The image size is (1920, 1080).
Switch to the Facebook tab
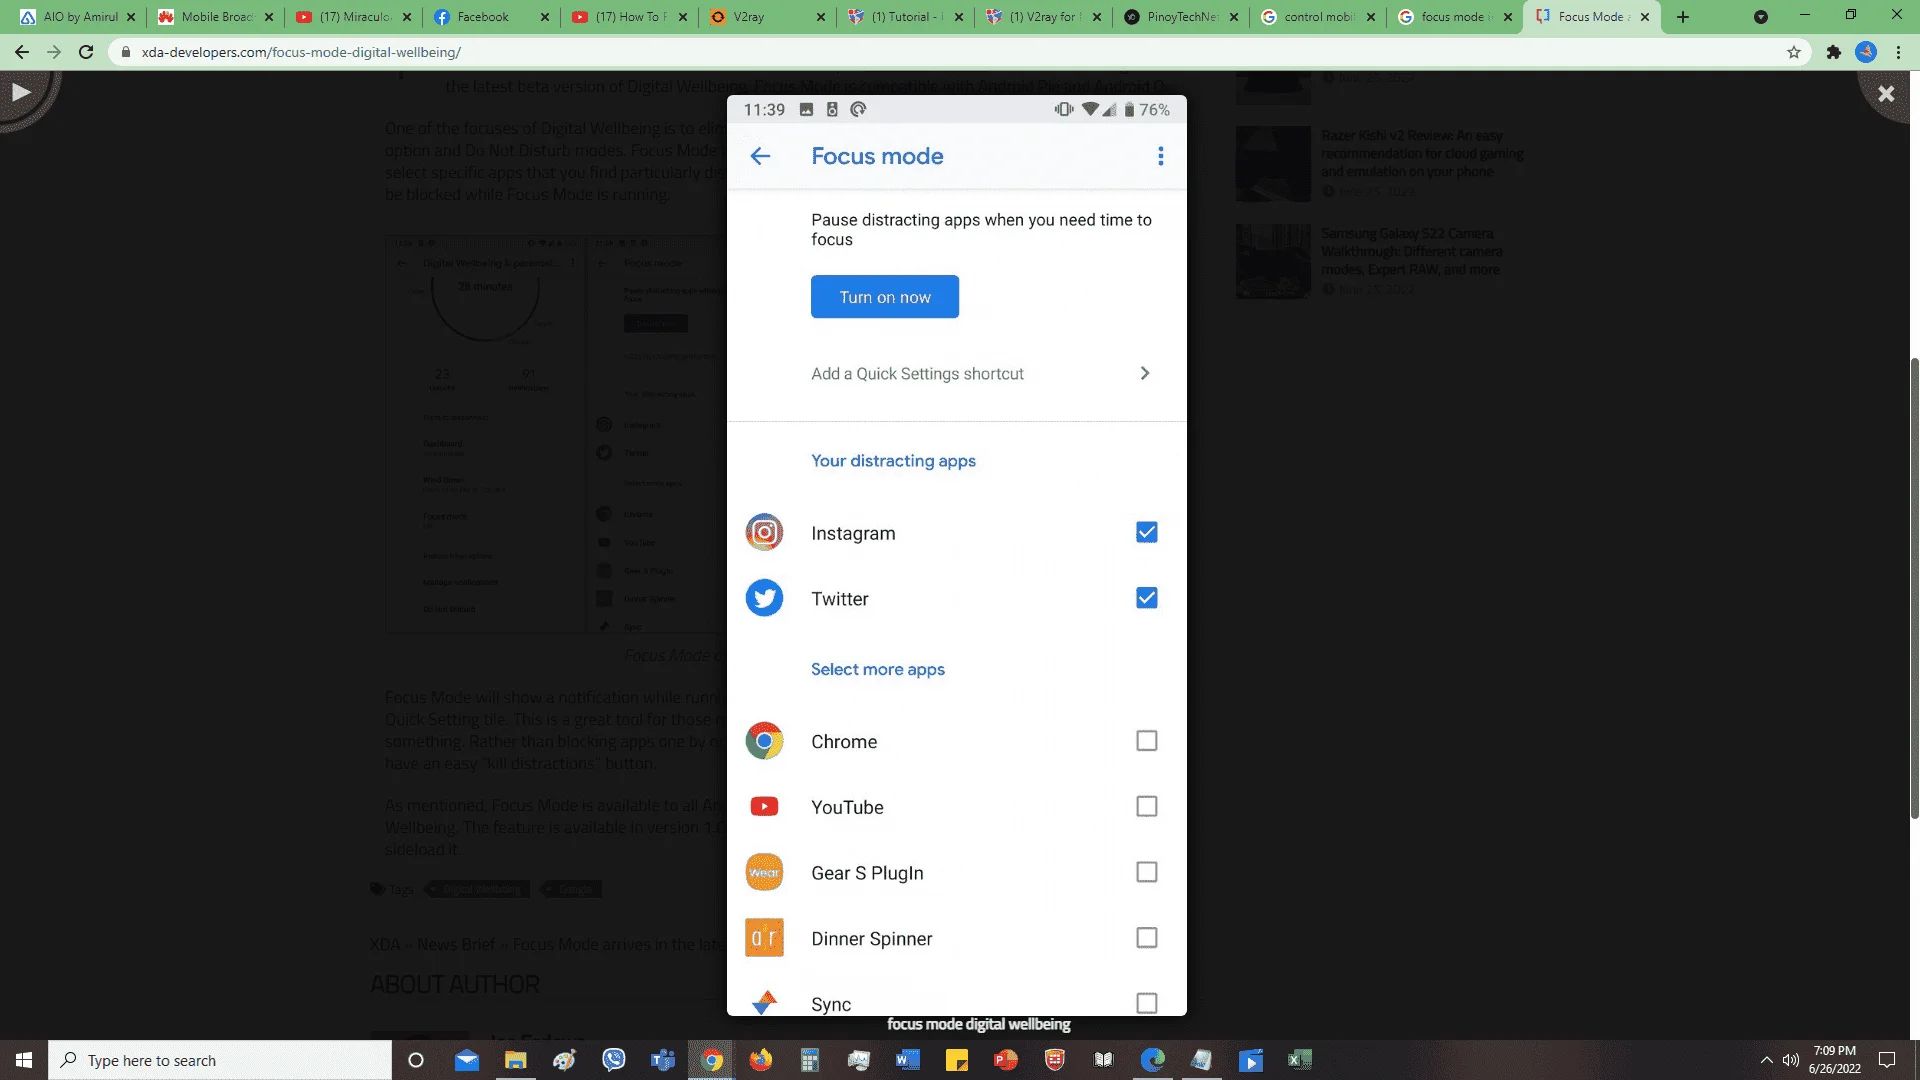coord(491,17)
